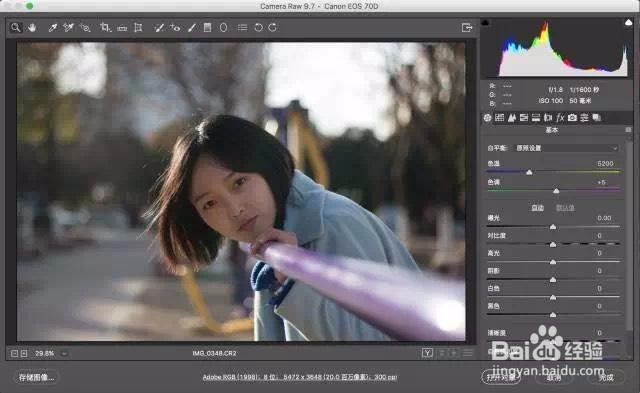Click the Tint value field +5

coord(602,182)
